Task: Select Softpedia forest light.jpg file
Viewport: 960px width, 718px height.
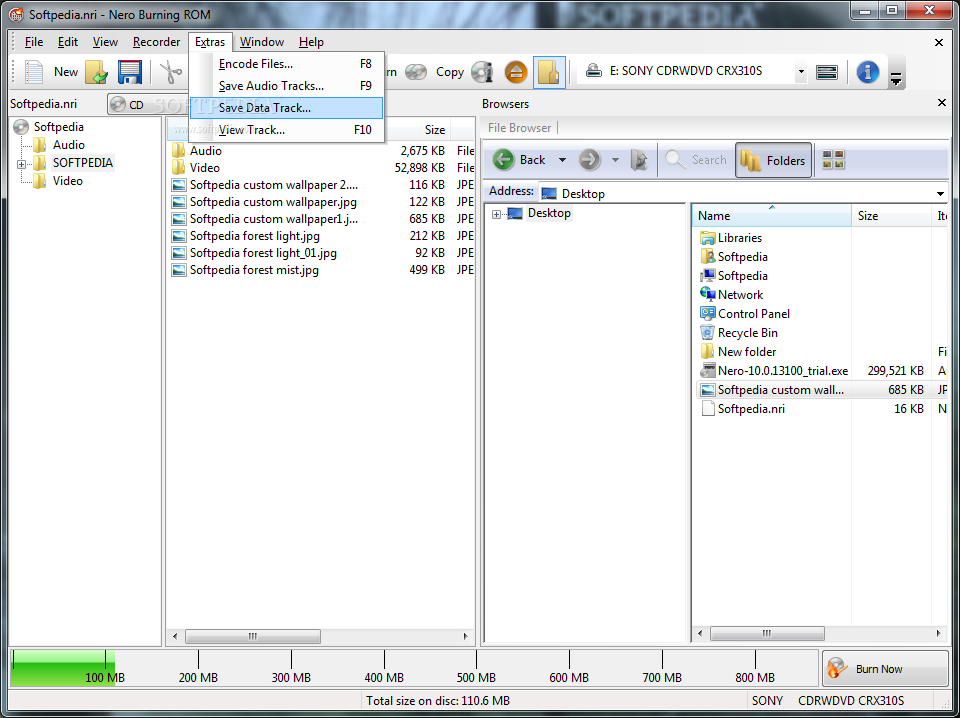Action: (x=322, y=236)
